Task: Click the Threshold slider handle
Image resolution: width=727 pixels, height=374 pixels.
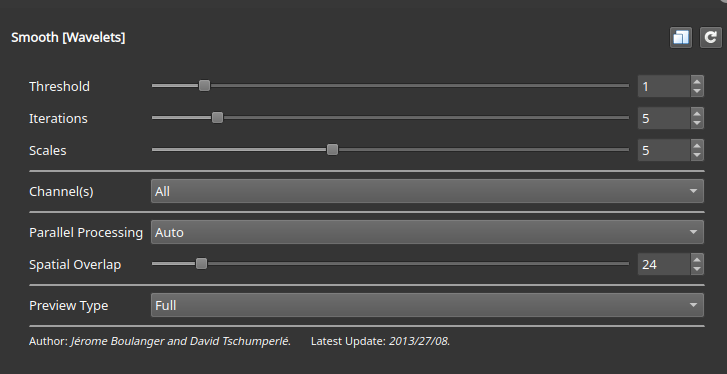Action: [x=204, y=86]
